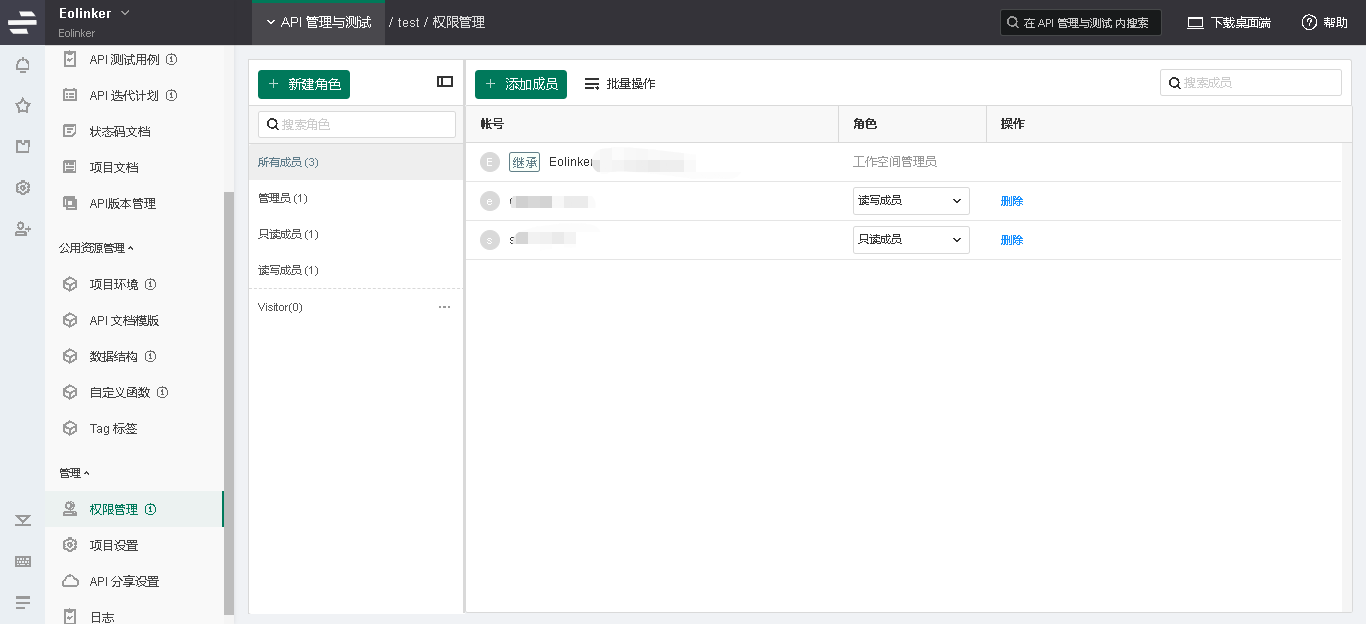Open the gear settings icon in the left rail
This screenshot has width=1366, height=624.
[x=22, y=188]
